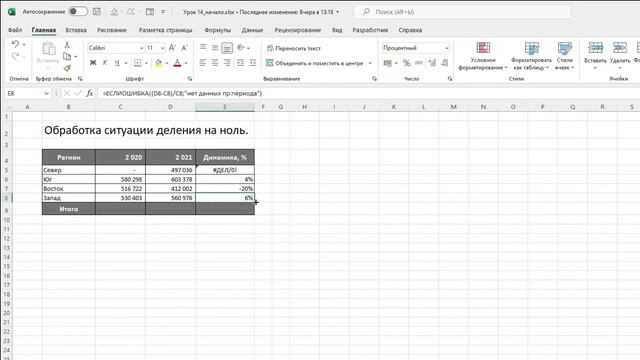This screenshot has height=360, width=640.
Task: Center text horizontally
Action: pyautogui.click(x=215, y=63)
